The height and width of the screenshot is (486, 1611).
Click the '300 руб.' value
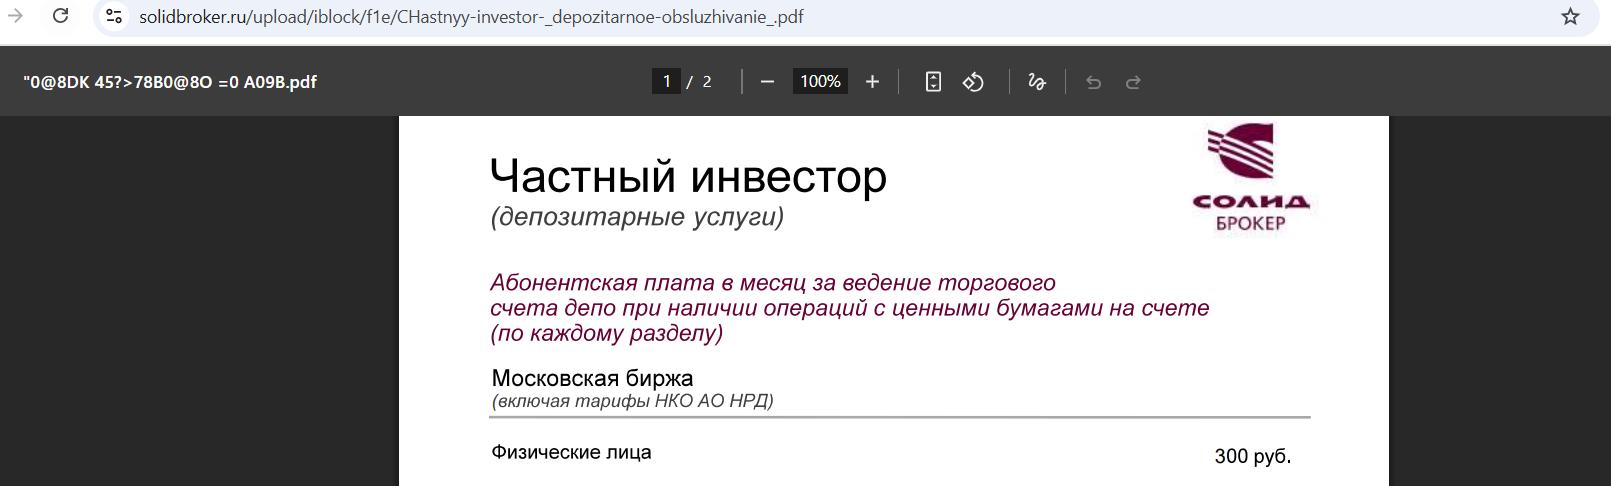coord(1253,456)
